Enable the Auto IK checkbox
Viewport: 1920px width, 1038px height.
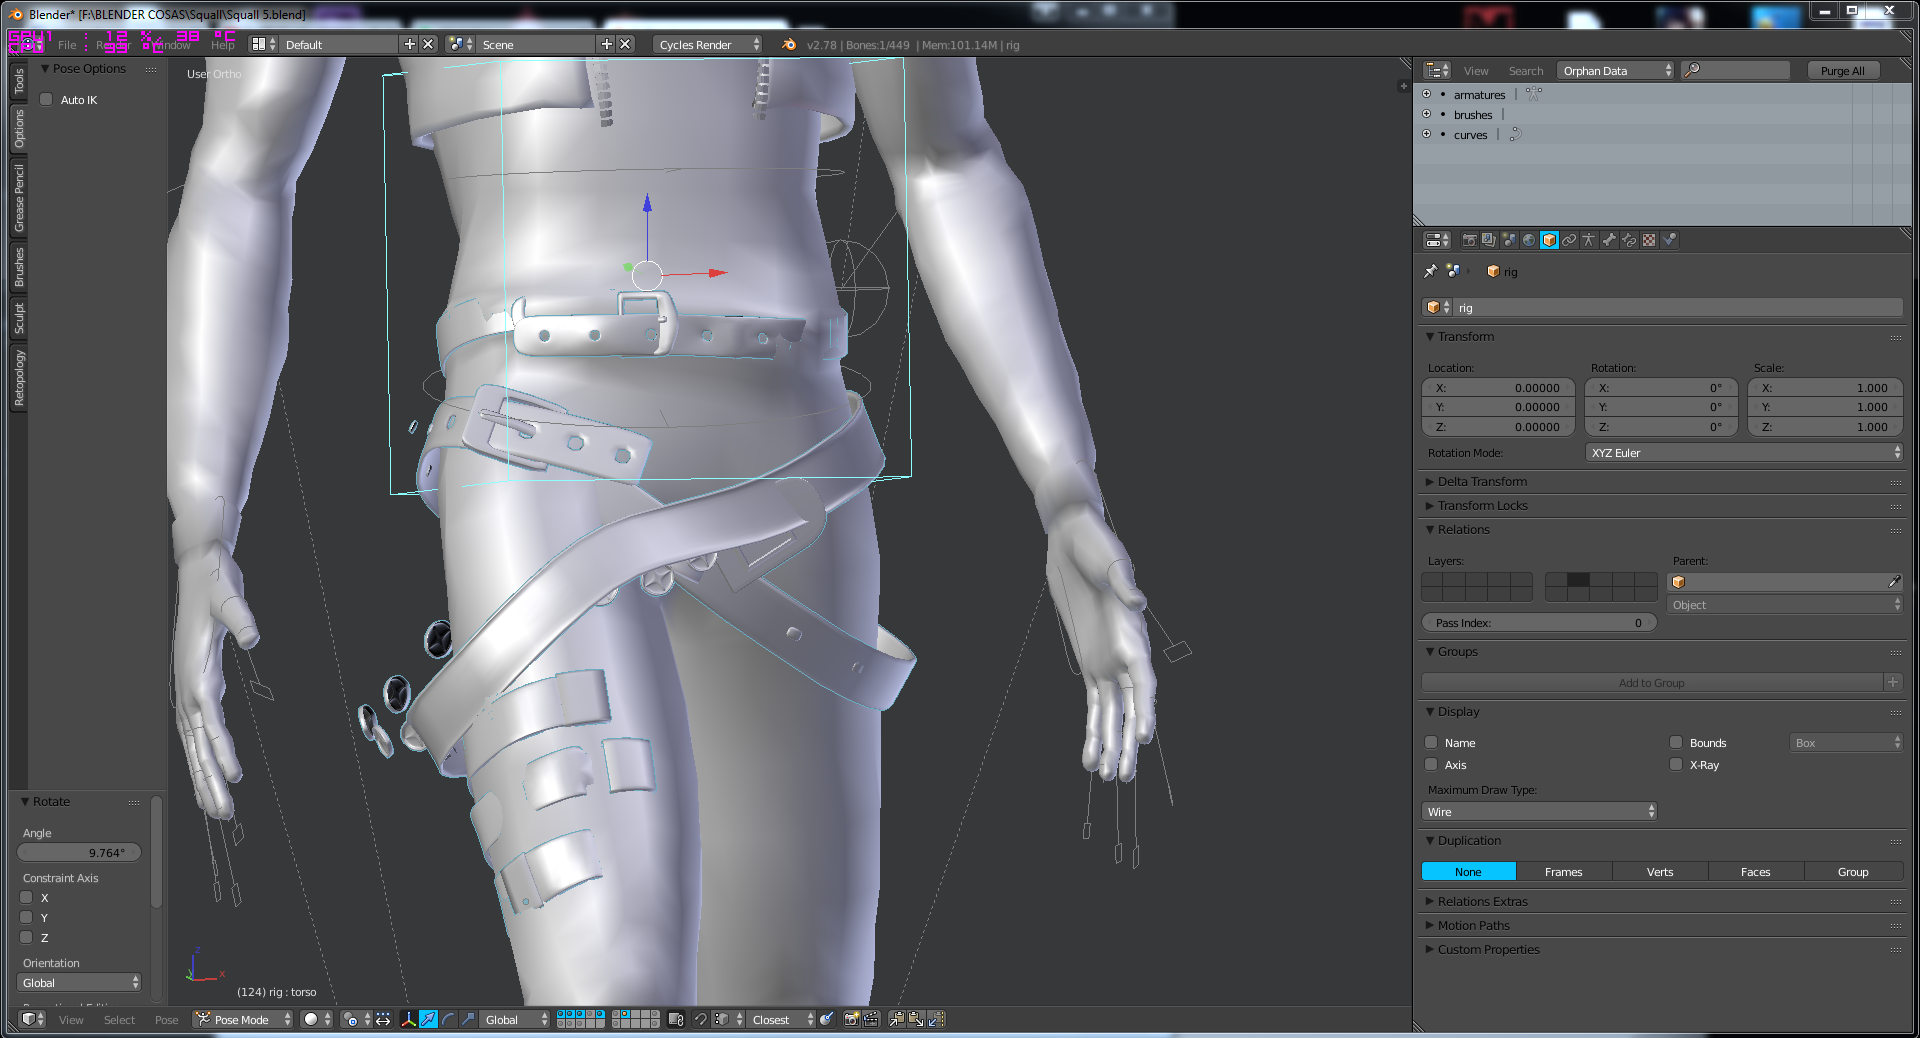coord(46,99)
